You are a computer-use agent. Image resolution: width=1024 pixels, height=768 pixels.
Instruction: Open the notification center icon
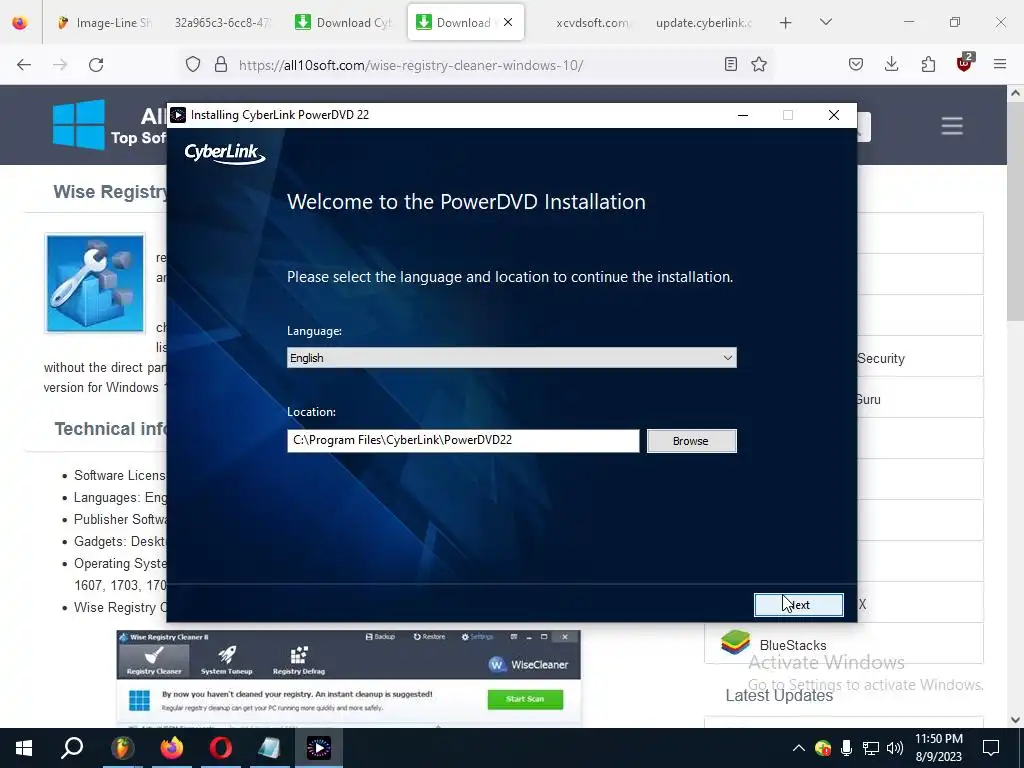click(991, 748)
